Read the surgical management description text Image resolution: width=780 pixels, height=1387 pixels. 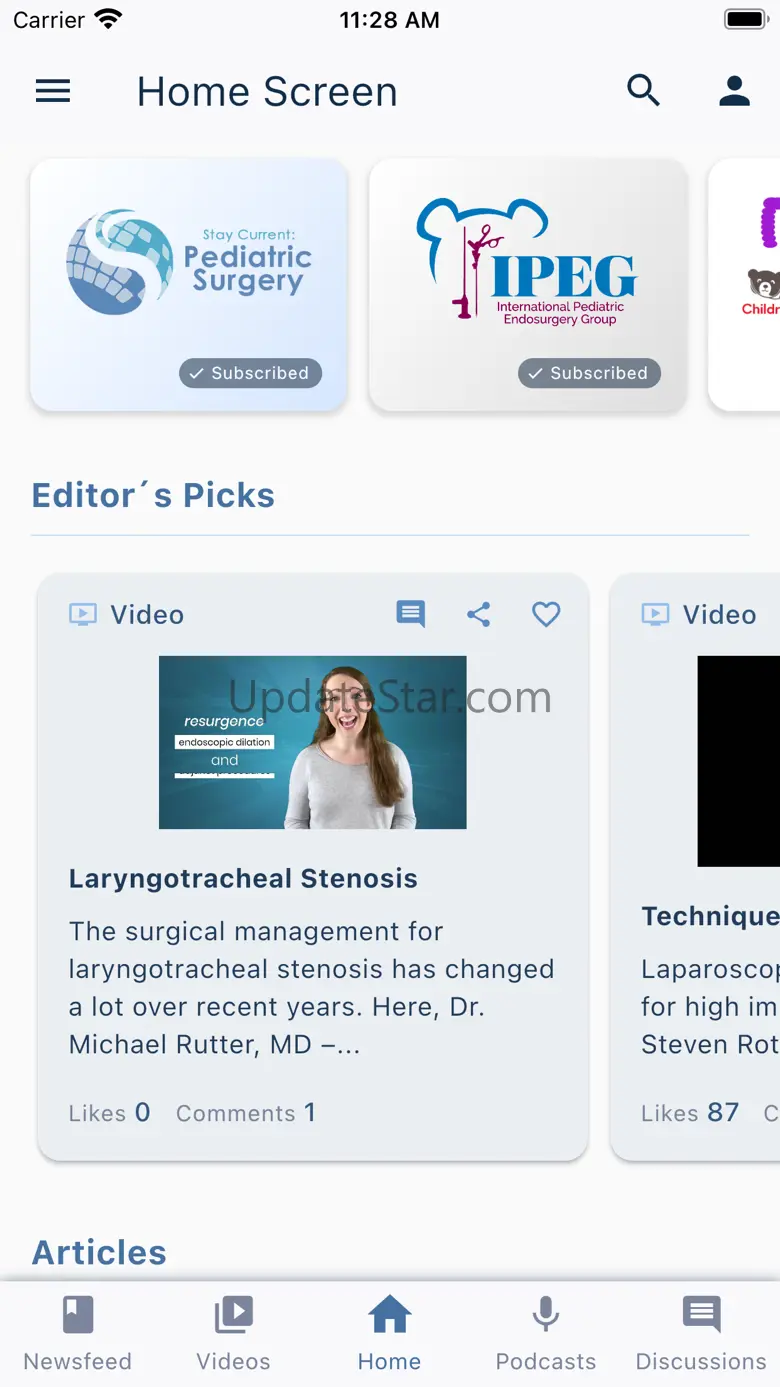point(312,988)
